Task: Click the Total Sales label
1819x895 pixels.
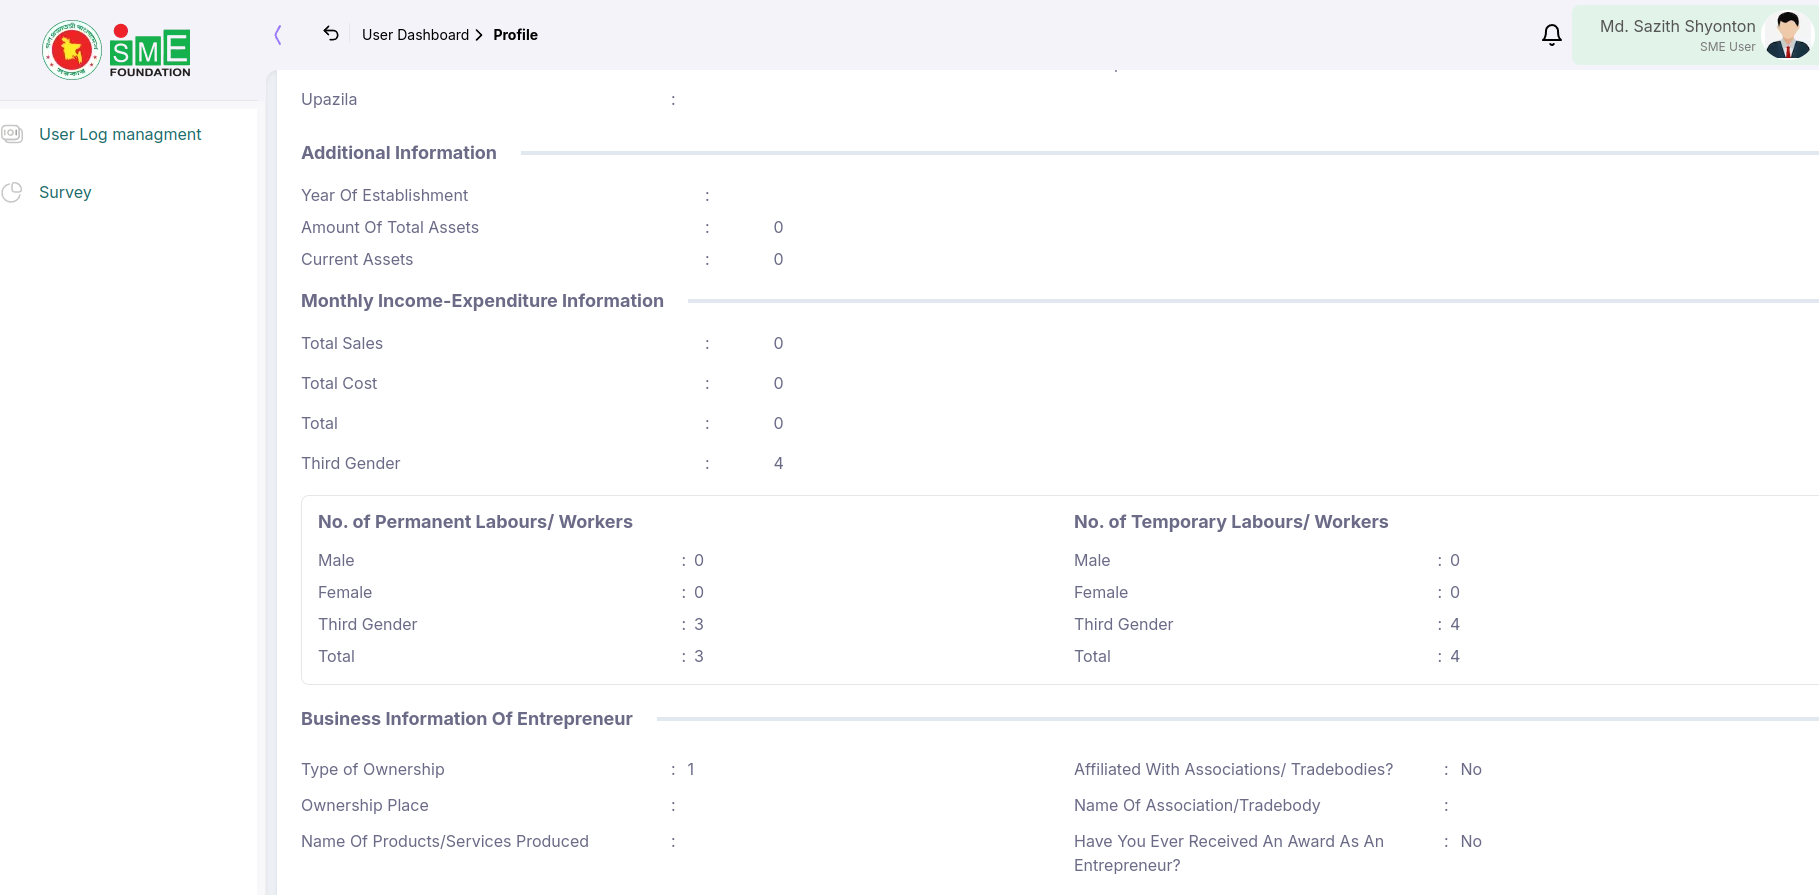Action: point(342,343)
